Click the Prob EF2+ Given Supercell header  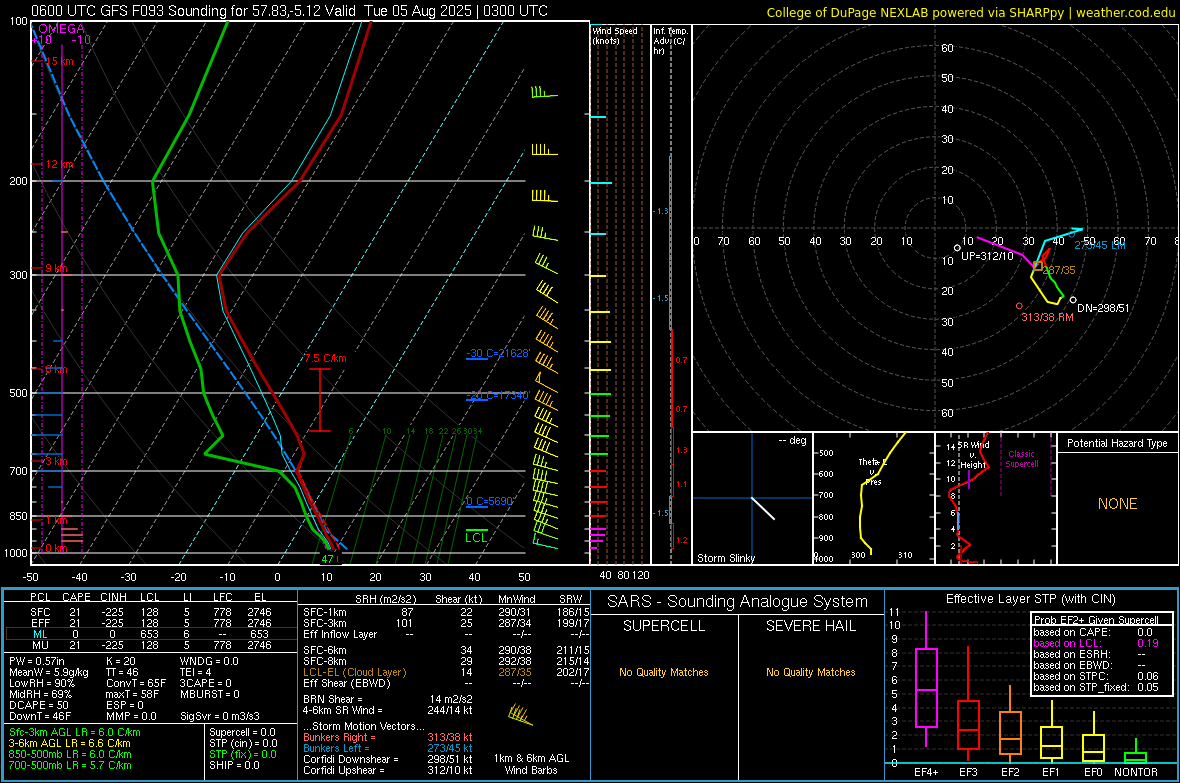(1096, 620)
